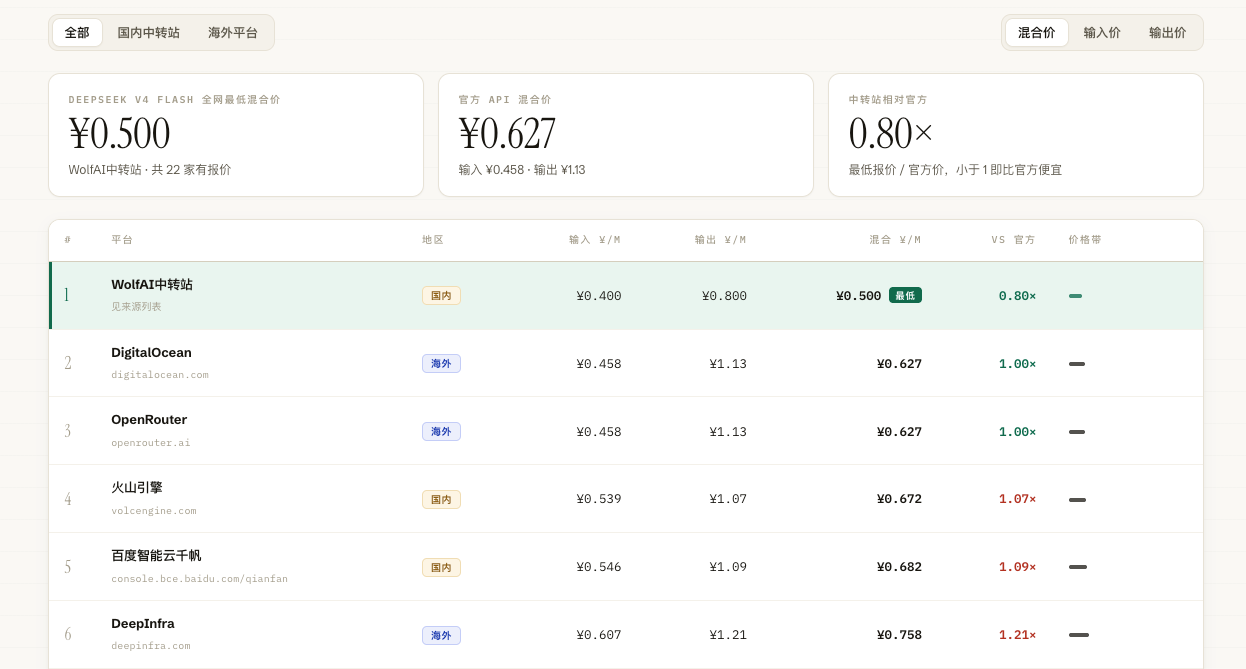
Task: Click 国内 region tag in 百度智能云千帆 row
Action: click(441, 567)
